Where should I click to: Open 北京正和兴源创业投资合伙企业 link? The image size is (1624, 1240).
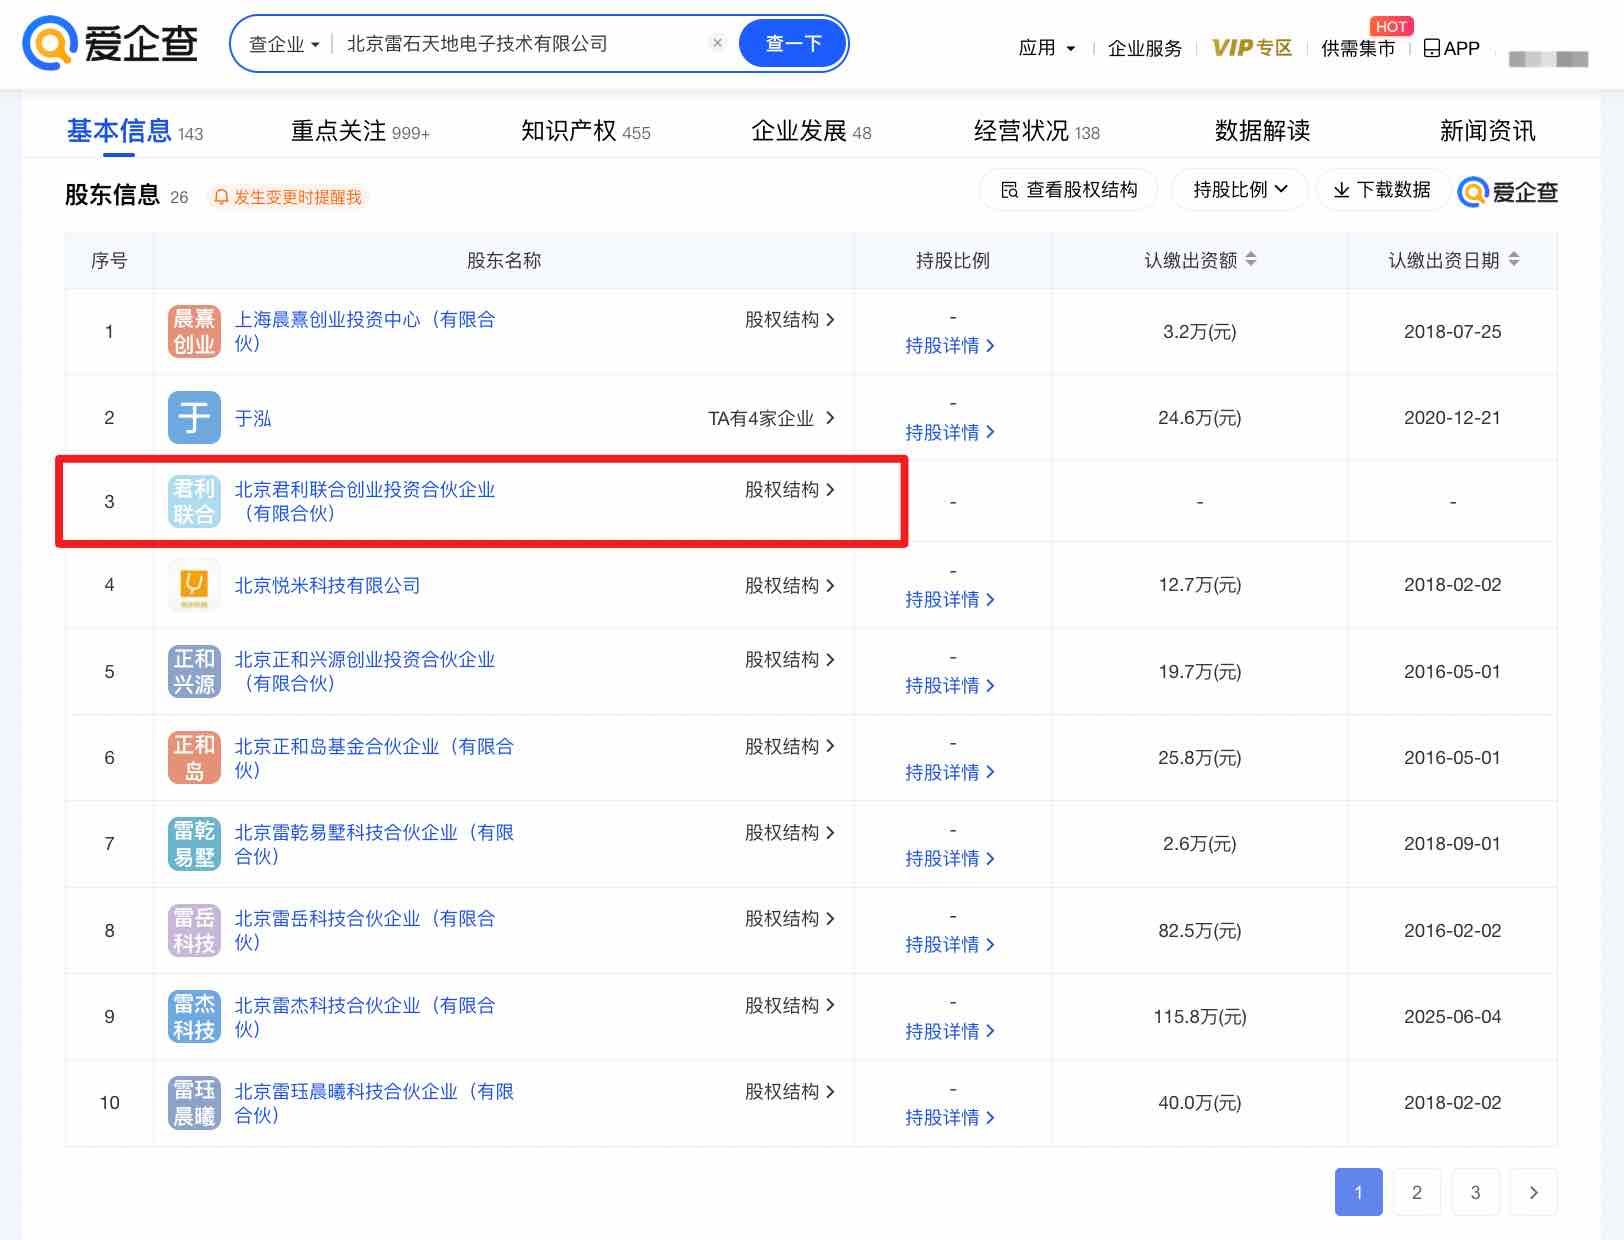click(365, 671)
